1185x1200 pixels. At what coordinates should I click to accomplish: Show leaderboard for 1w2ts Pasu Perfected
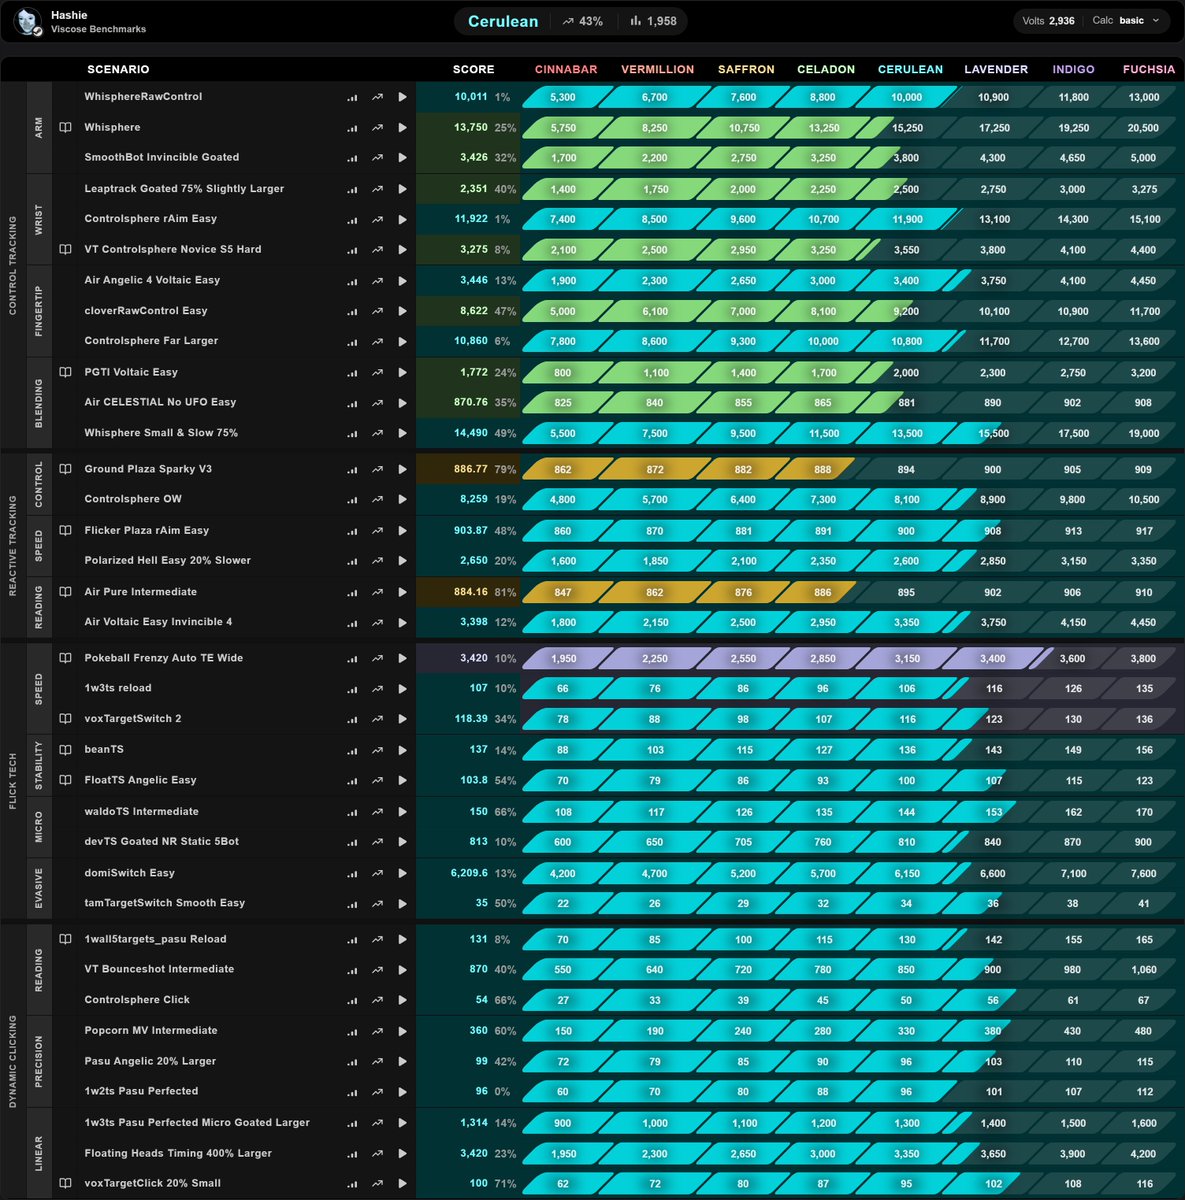click(352, 1092)
